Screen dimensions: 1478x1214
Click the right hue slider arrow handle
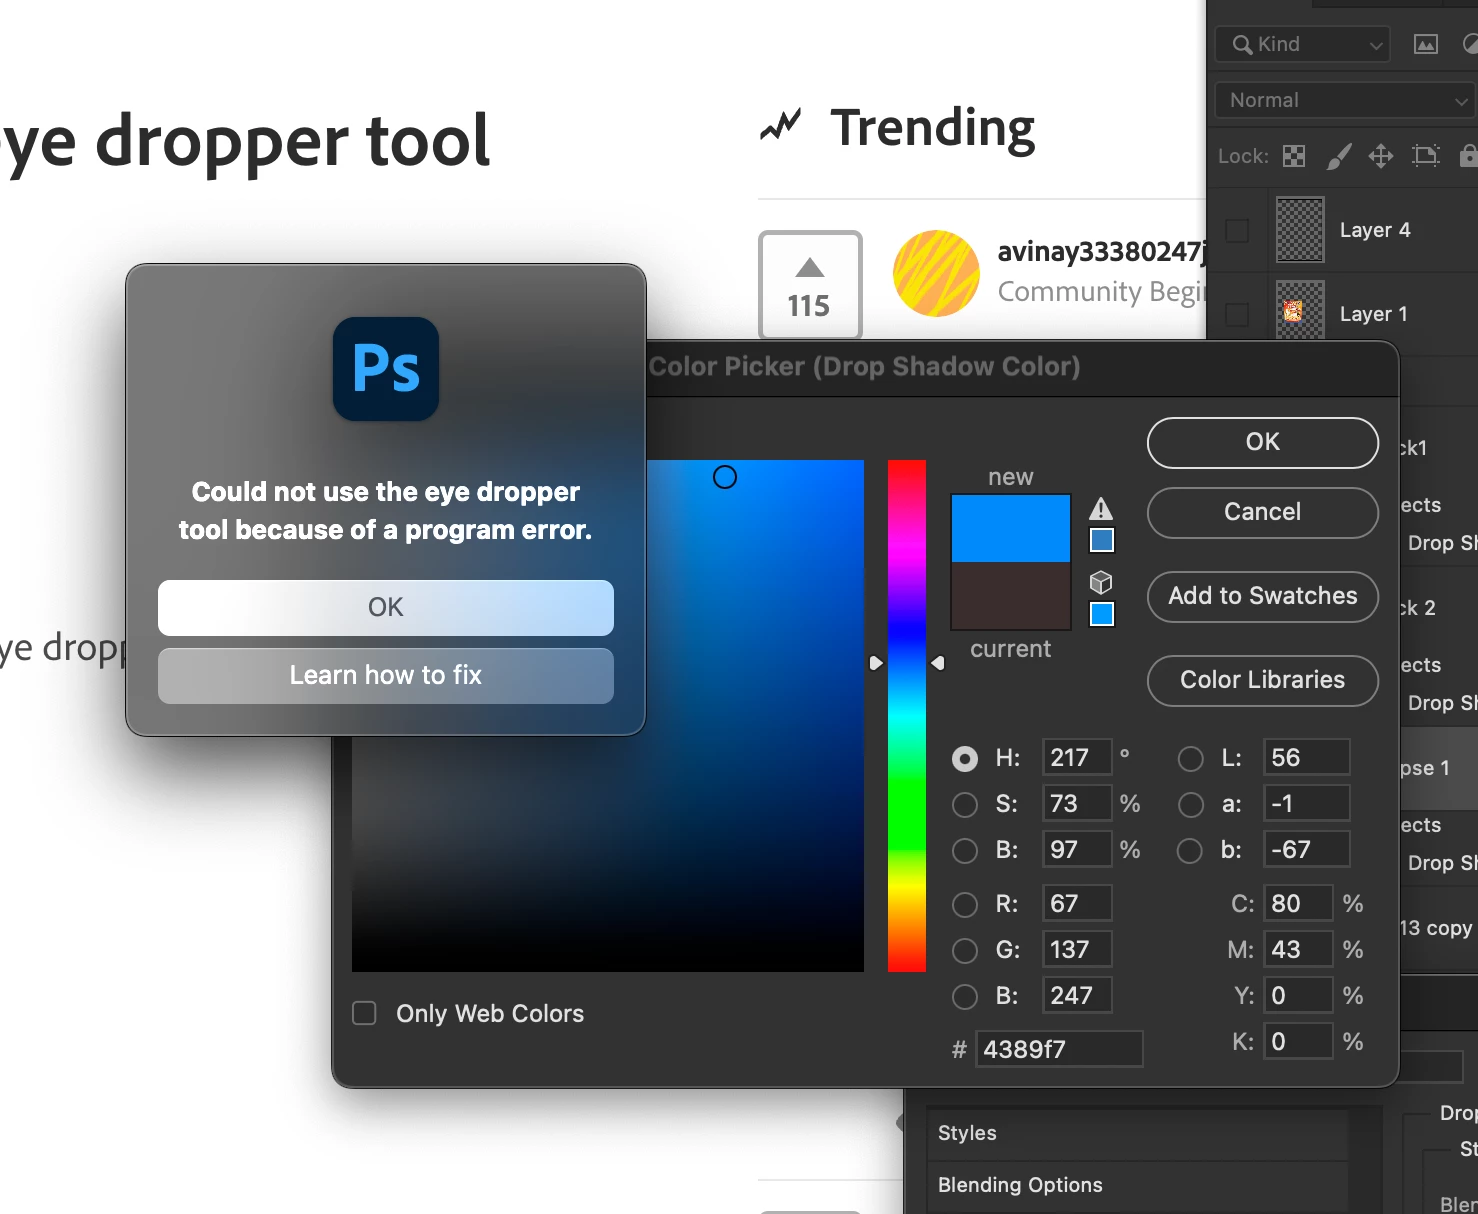pos(938,663)
